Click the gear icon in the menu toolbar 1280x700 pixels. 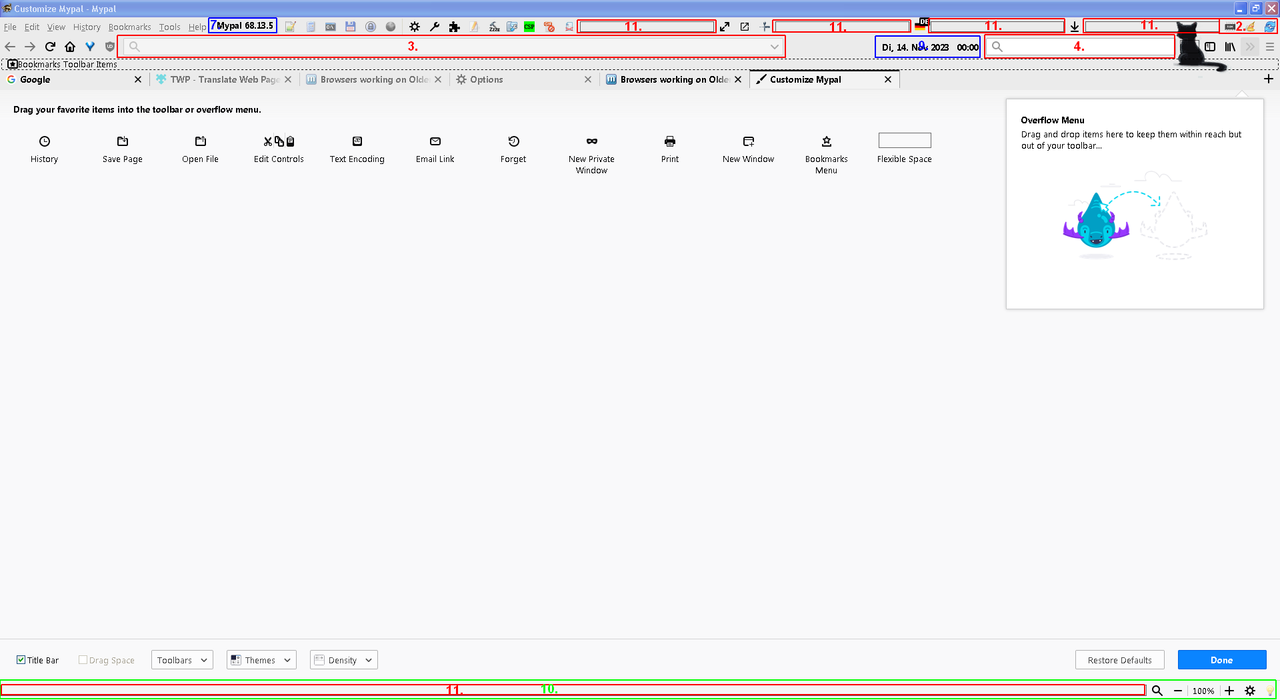click(415, 26)
